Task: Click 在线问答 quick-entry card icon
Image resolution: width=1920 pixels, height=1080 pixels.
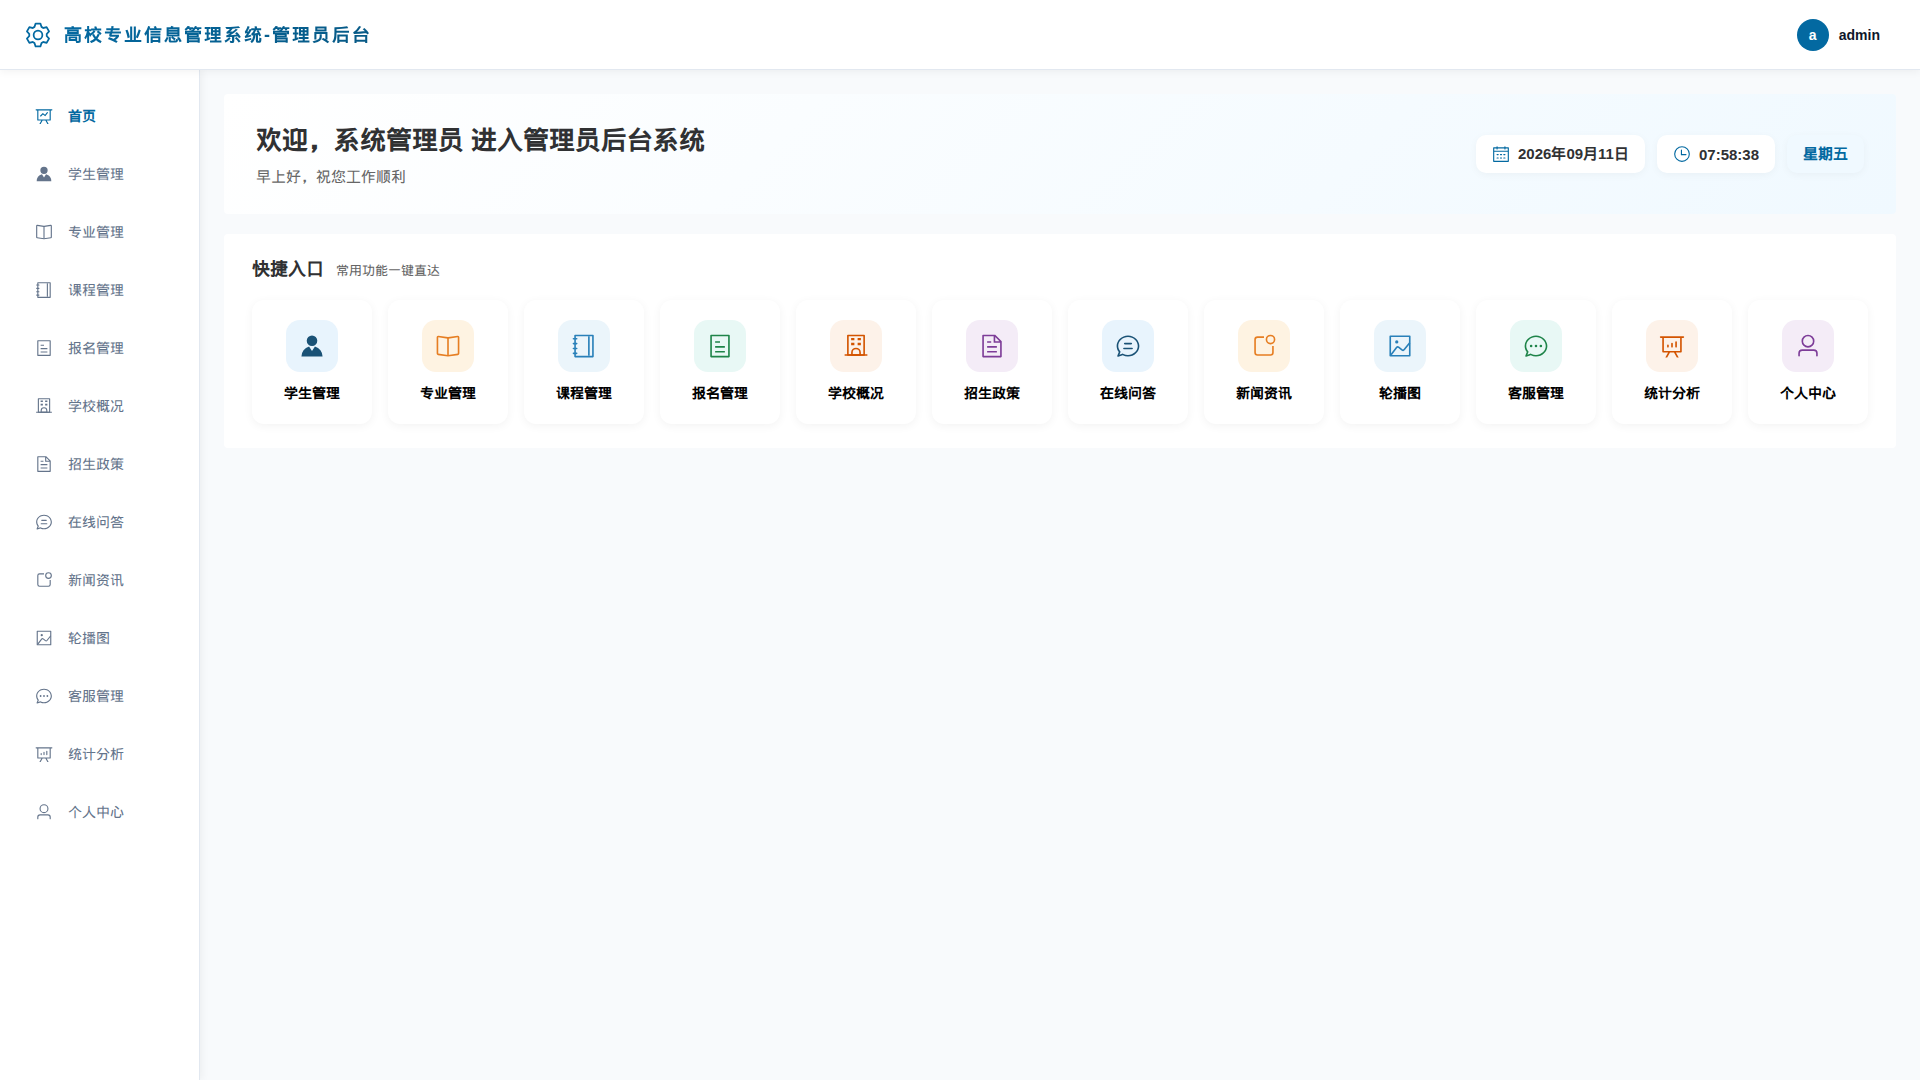Action: point(1128,346)
